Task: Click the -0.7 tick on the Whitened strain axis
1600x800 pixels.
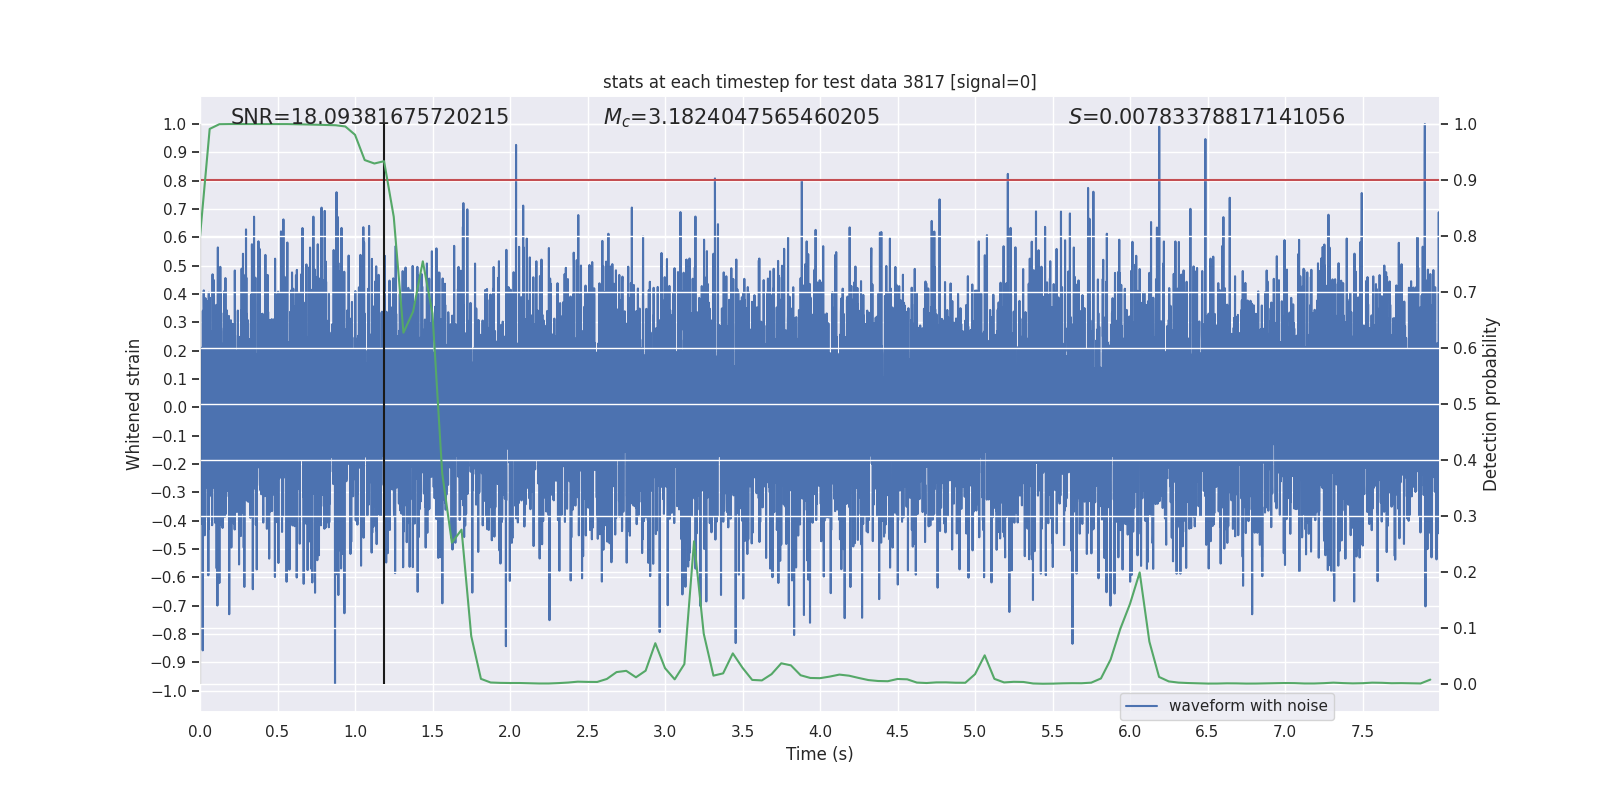Action: pos(169,606)
